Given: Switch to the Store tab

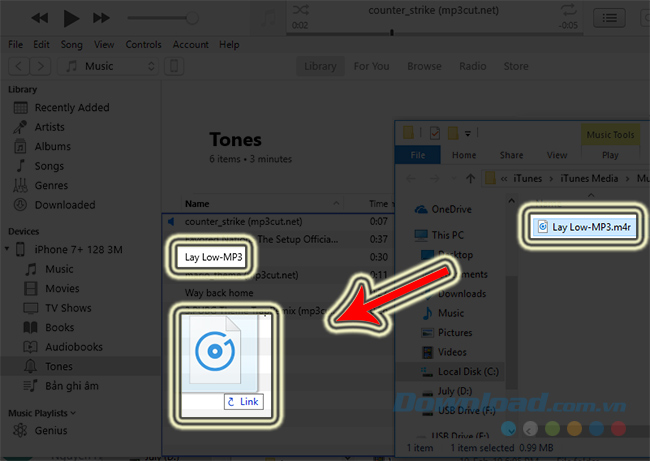Looking at the screenshot, I should click(x=516, y=66).
